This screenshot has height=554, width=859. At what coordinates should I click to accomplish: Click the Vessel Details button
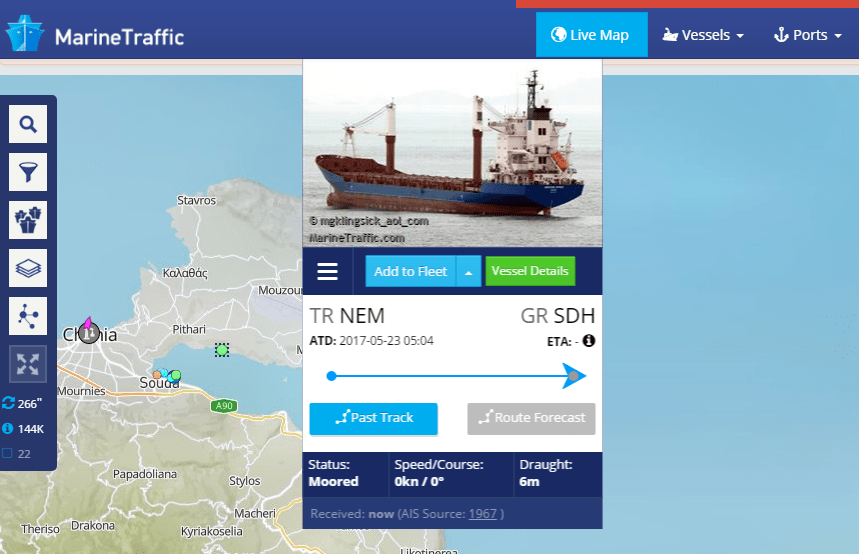click(x=530, y=271)
